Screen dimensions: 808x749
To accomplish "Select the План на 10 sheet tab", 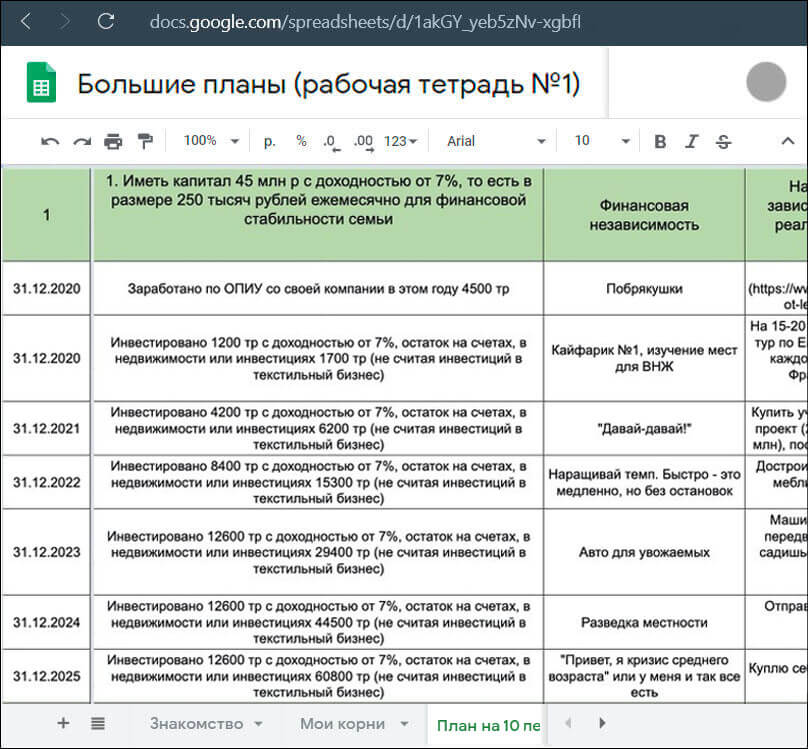I will point(487,725).
